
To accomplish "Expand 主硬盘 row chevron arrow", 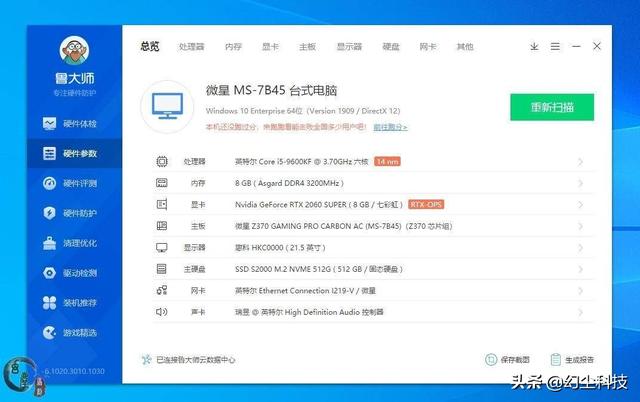I will pos(580,269).
